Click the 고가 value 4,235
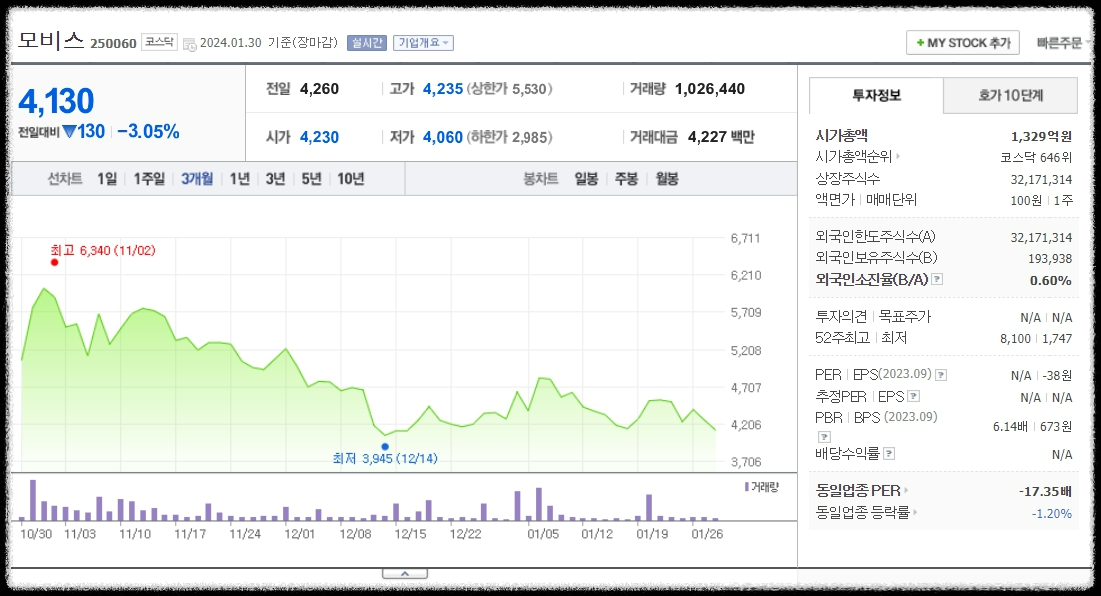1101x596 pixels. (442, 89)
